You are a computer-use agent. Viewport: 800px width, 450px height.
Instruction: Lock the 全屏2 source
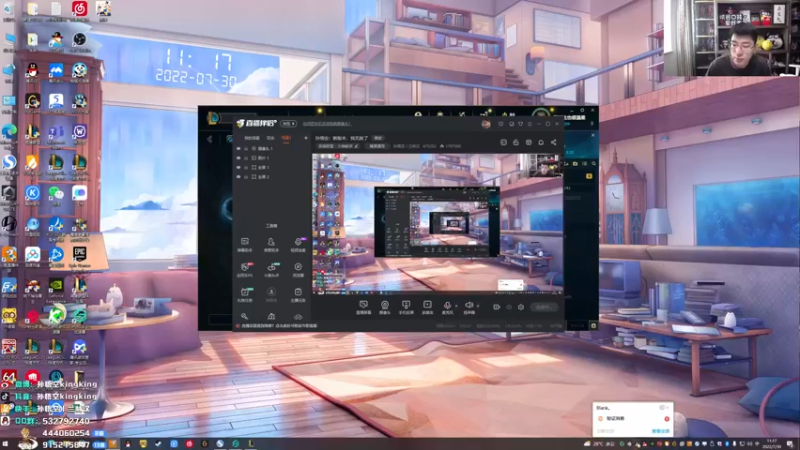click(x=246, y=177)
